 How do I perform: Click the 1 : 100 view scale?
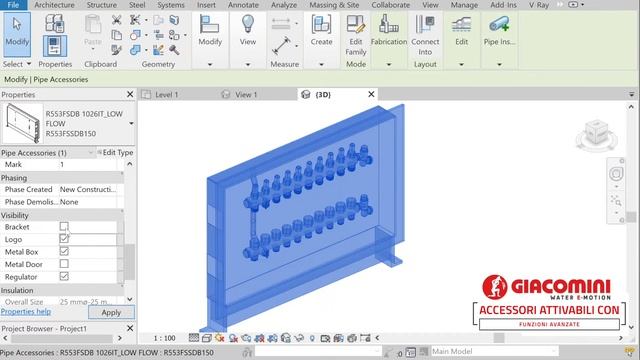coord(164,338)
